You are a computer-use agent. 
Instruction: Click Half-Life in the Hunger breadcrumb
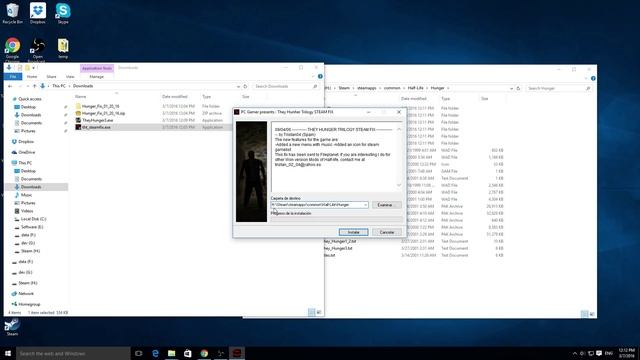(415, 88)
